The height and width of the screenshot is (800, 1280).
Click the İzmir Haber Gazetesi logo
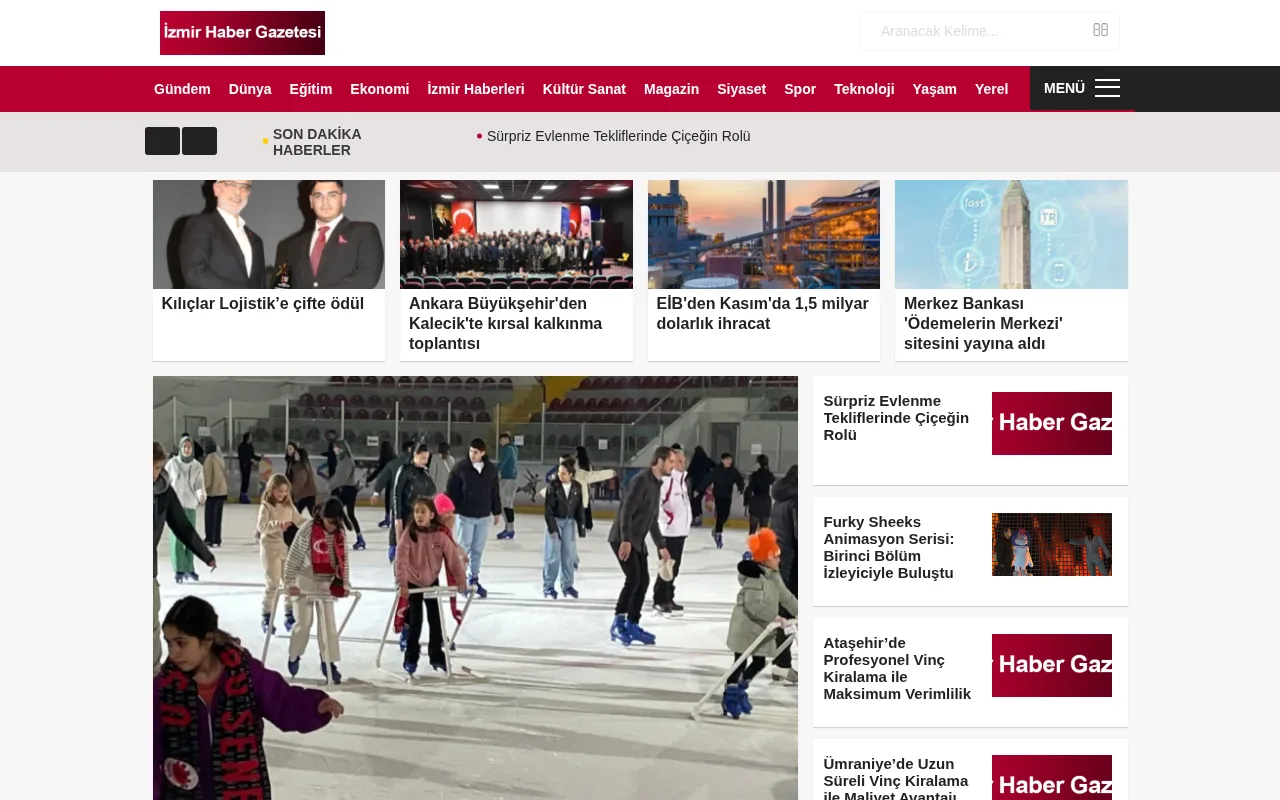(x=242, y=33)
